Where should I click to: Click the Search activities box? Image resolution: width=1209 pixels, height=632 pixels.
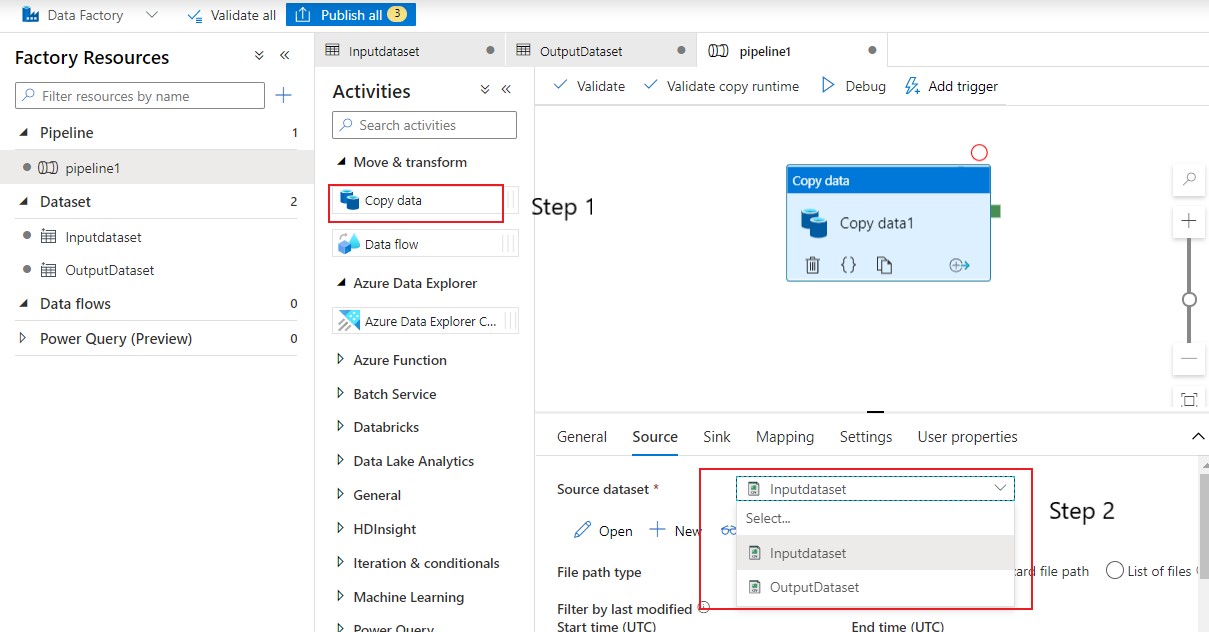point(425,125)
